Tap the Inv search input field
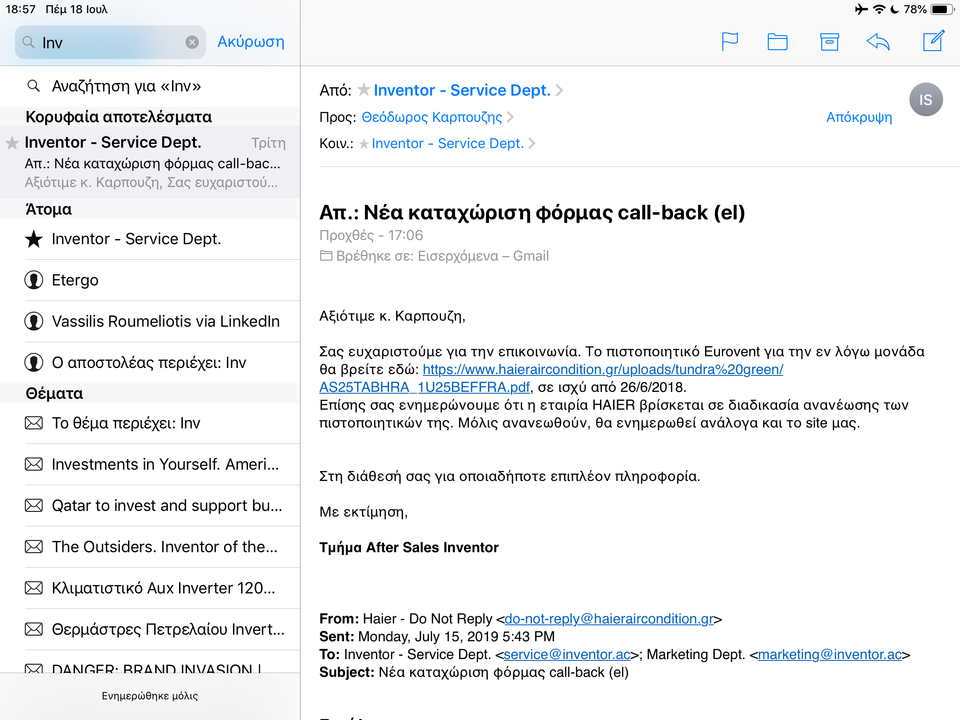 point(110,42)
